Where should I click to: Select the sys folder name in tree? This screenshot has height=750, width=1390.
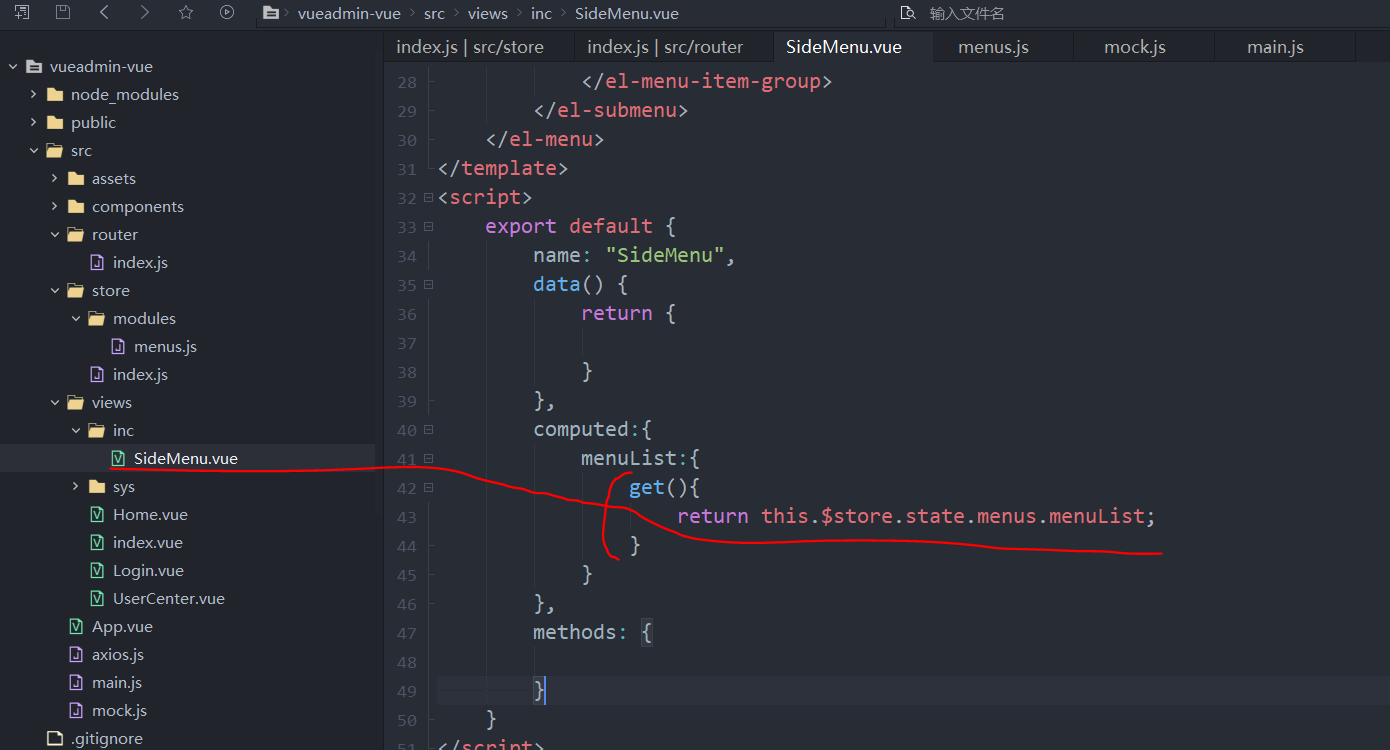click(x=124, y=487)
